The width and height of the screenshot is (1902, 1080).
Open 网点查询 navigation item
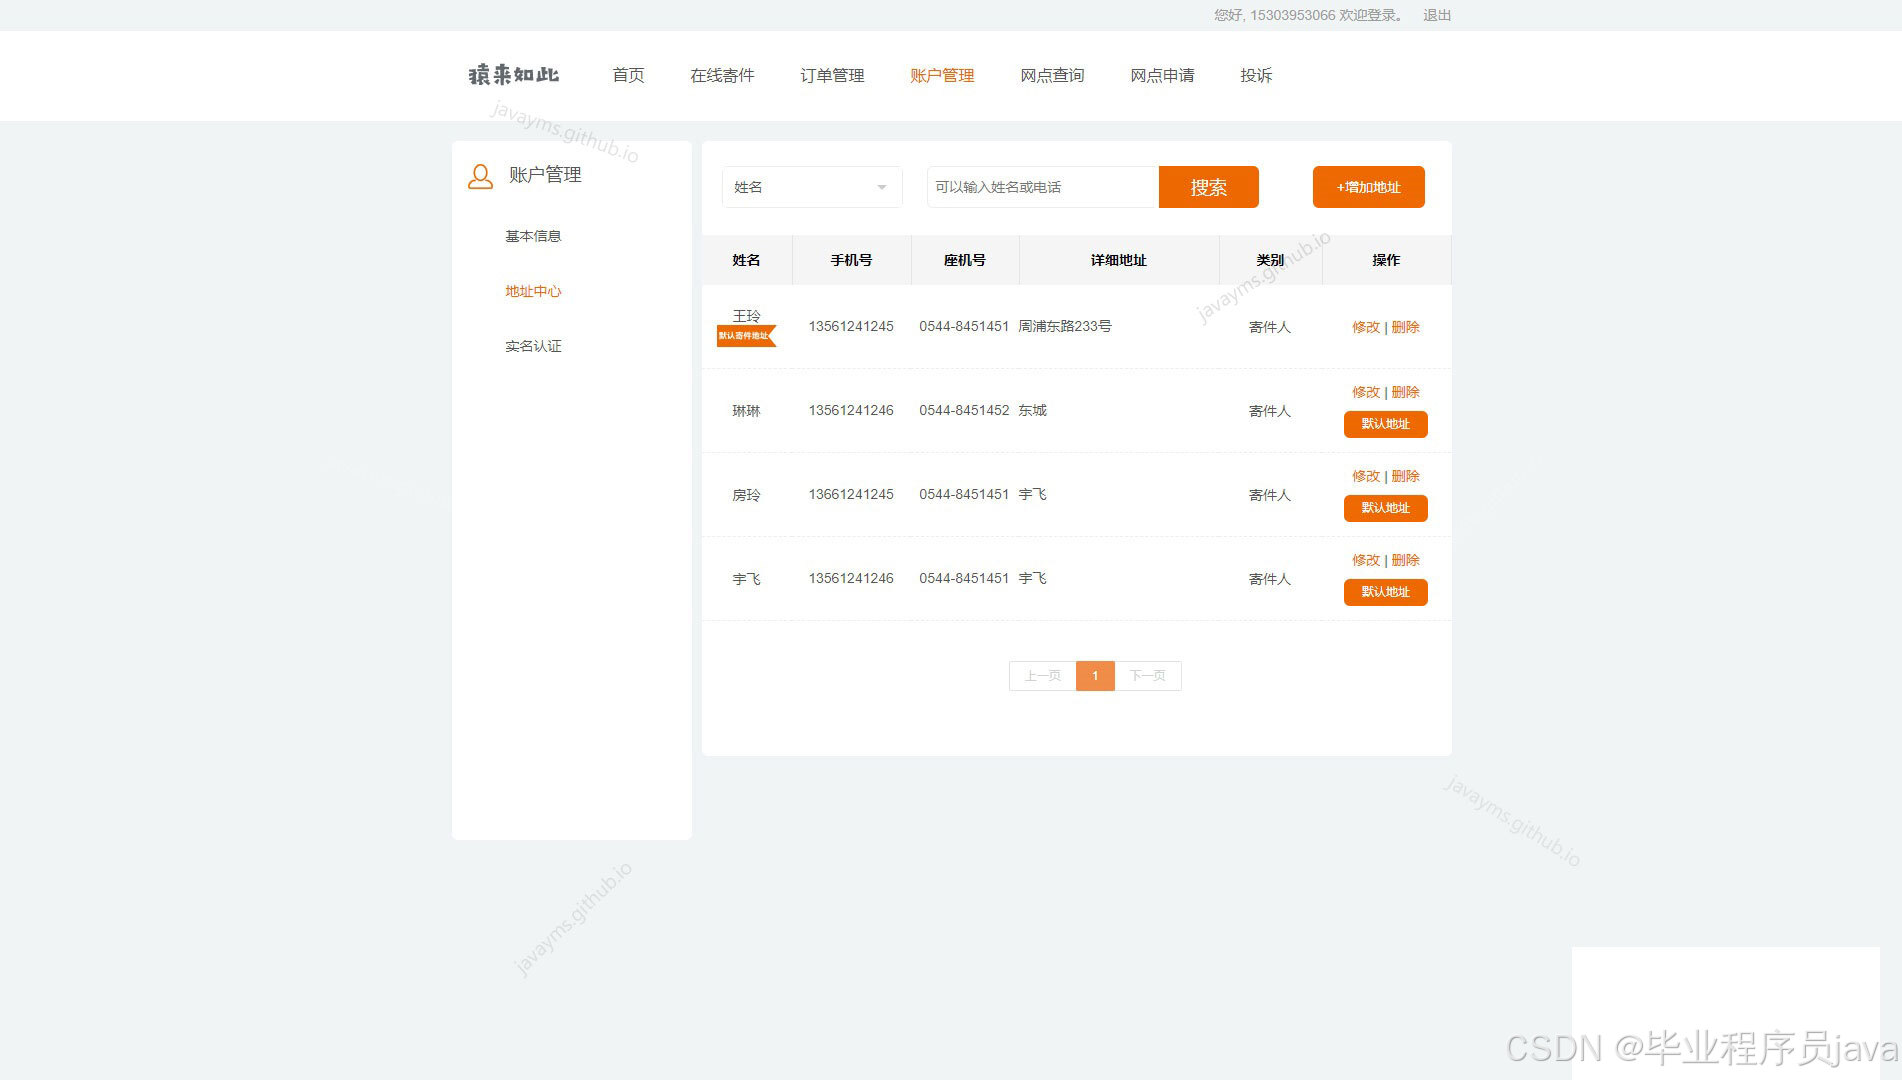coord(1052,75)
